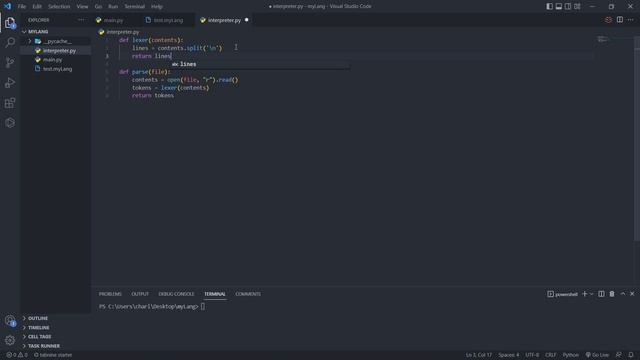Screen dimensions: 640x360
Task: Toggle bottom panel layout icon
Action: click(559, 7)
